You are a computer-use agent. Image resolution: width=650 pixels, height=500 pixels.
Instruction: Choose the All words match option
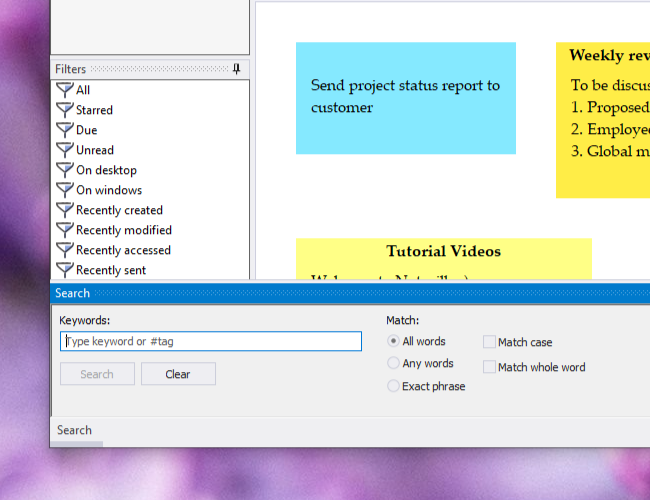393,341
